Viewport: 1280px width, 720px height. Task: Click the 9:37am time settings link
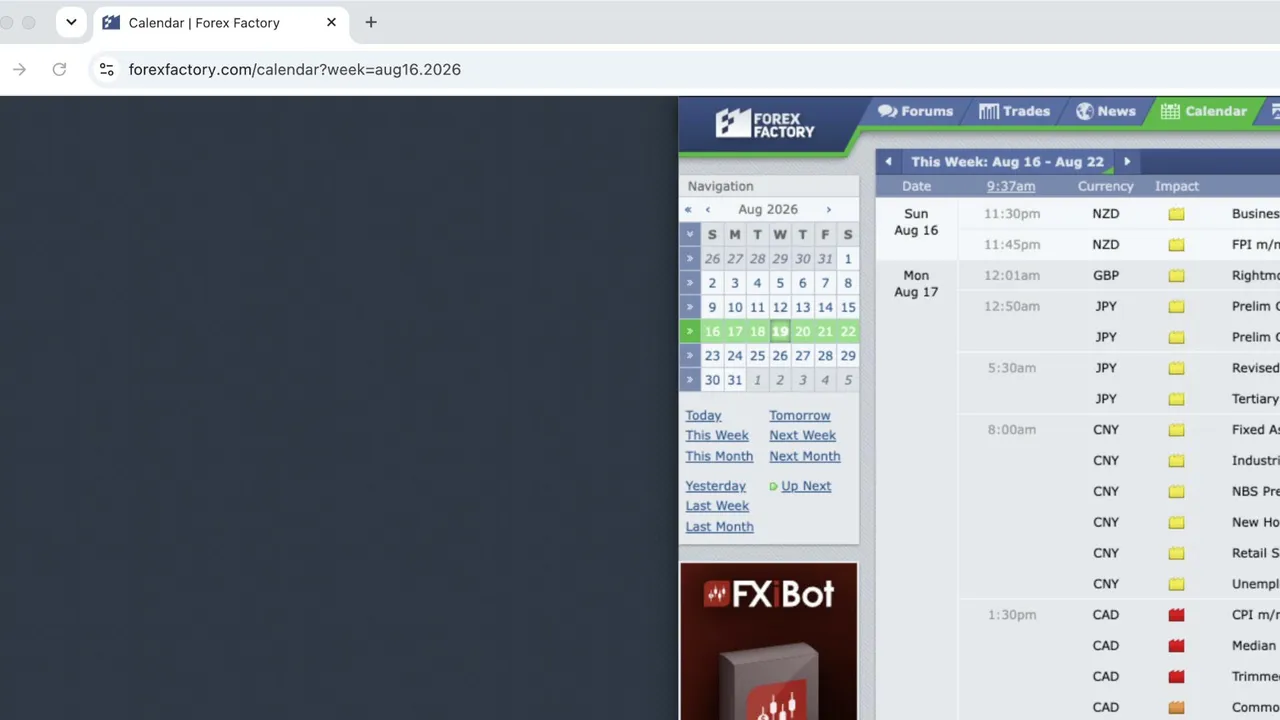(1011, 186)
